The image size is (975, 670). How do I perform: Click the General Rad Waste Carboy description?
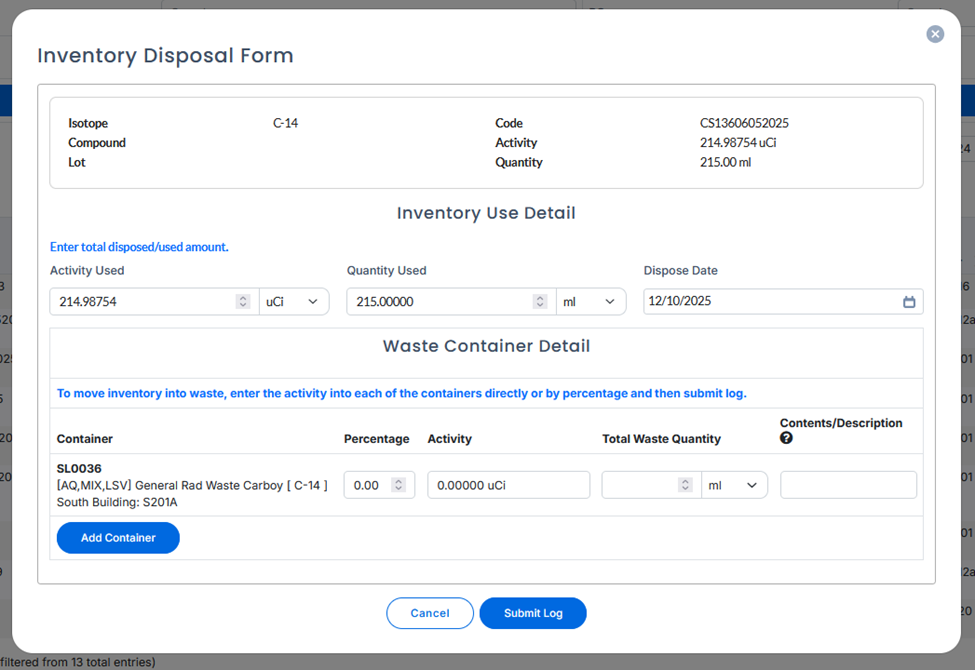[192, 485]
